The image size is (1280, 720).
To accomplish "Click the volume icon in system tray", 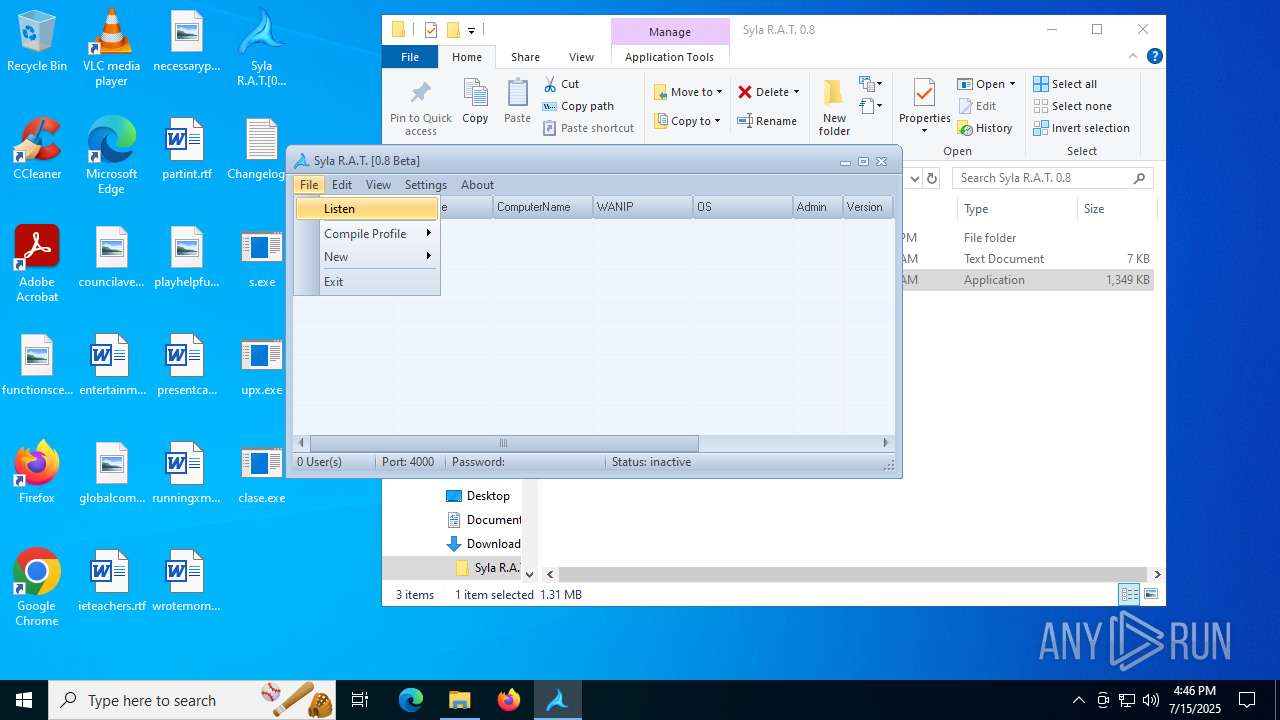I will pos(1151,700).
